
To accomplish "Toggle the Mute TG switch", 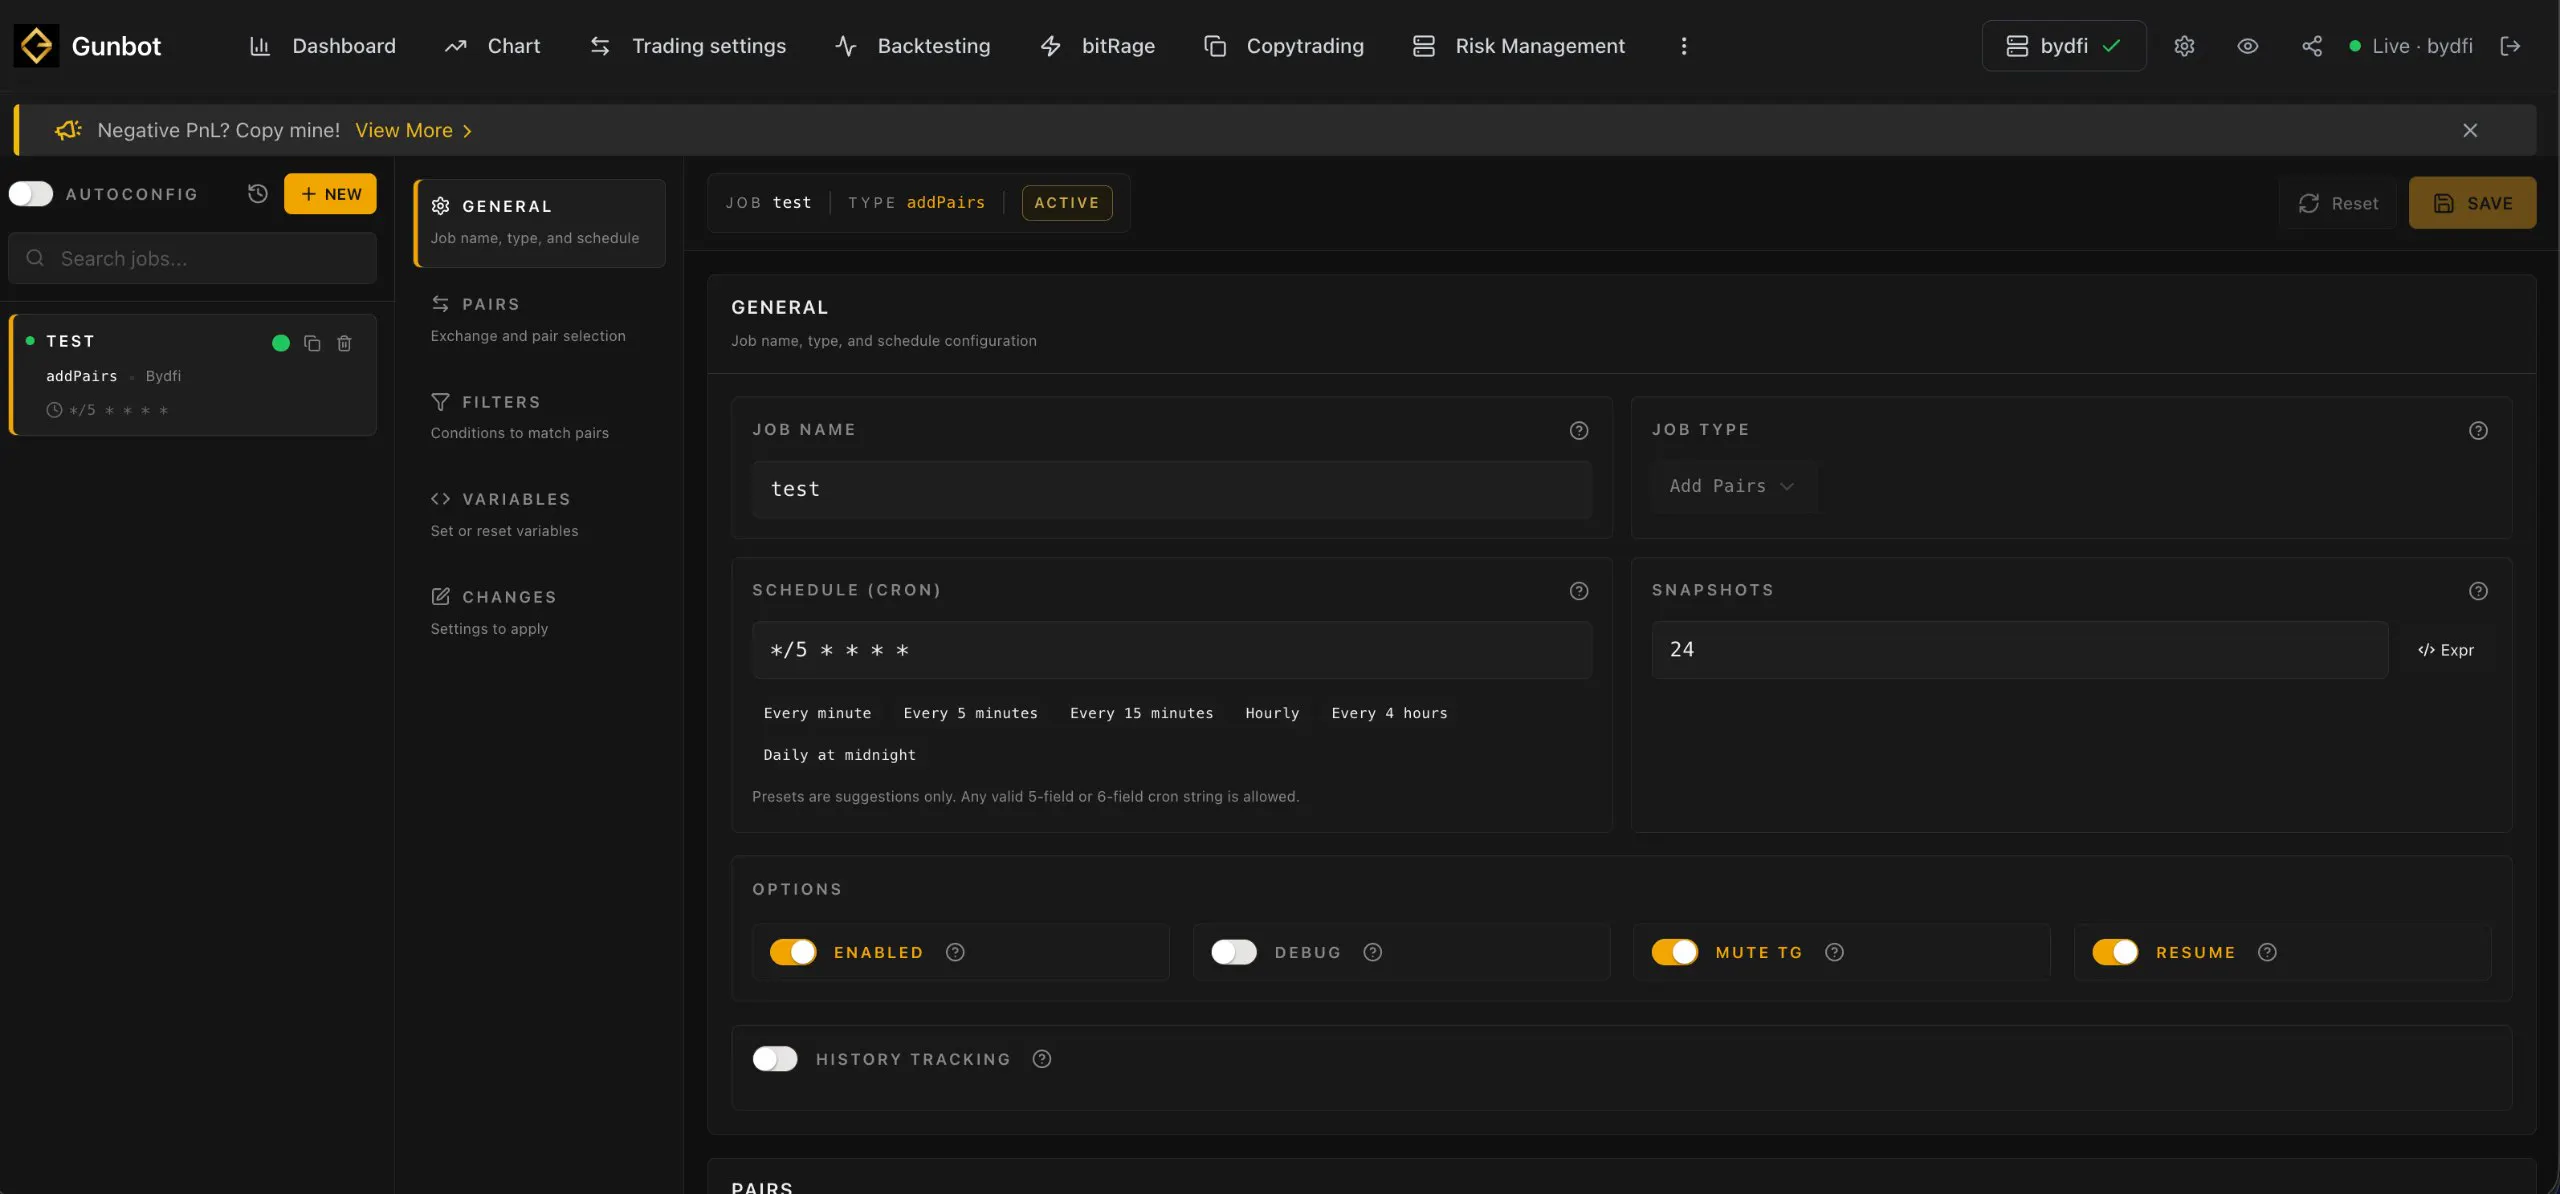I will [x=1675, y=952].
